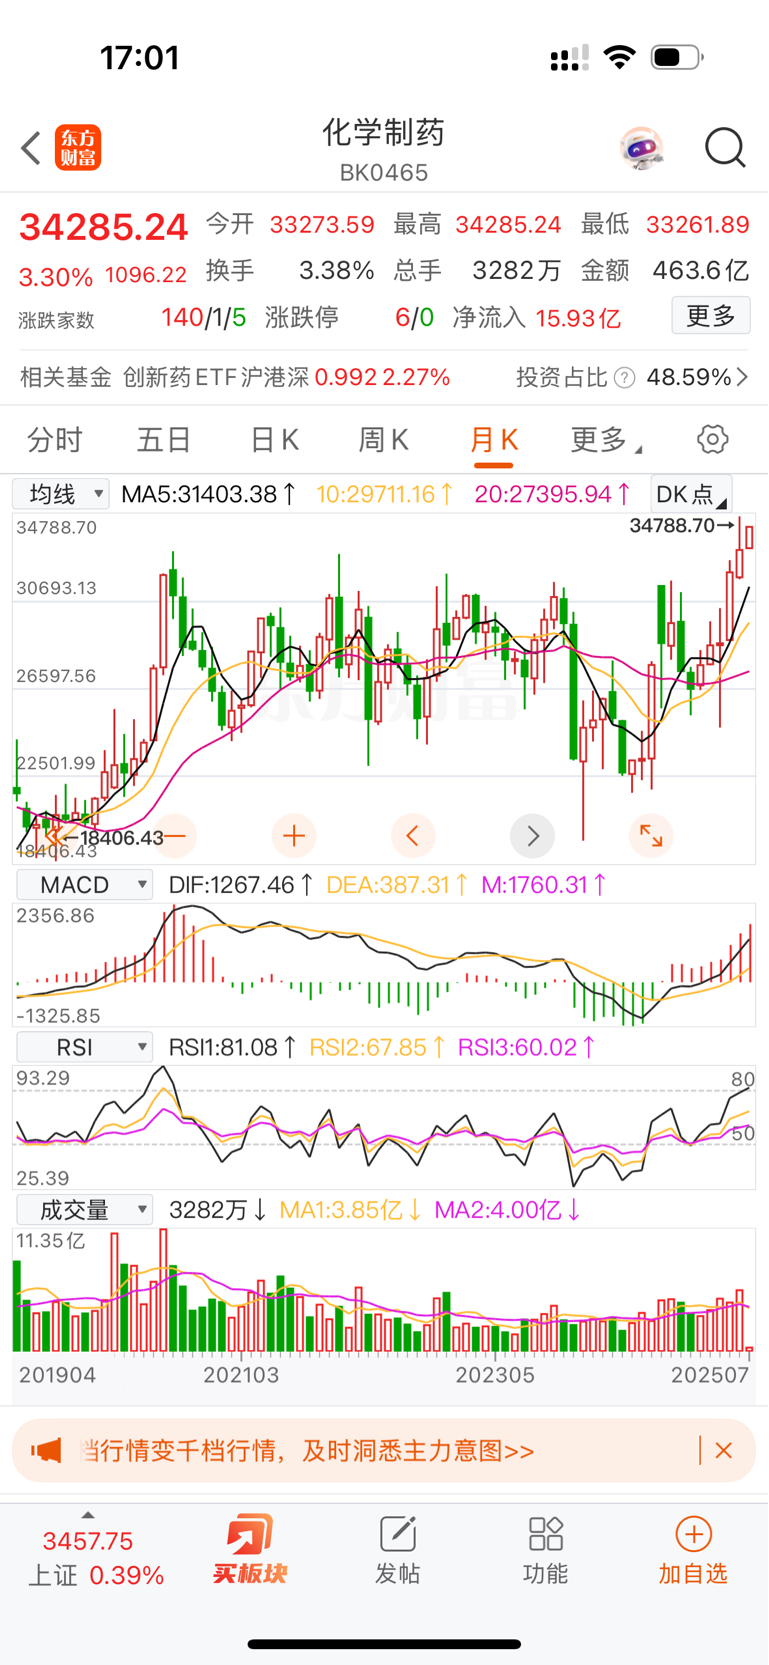Image resolution: width=769 pixels, height=1665 pixels.
Task: Open chart settings gear icon
Action: coord(712,439)
